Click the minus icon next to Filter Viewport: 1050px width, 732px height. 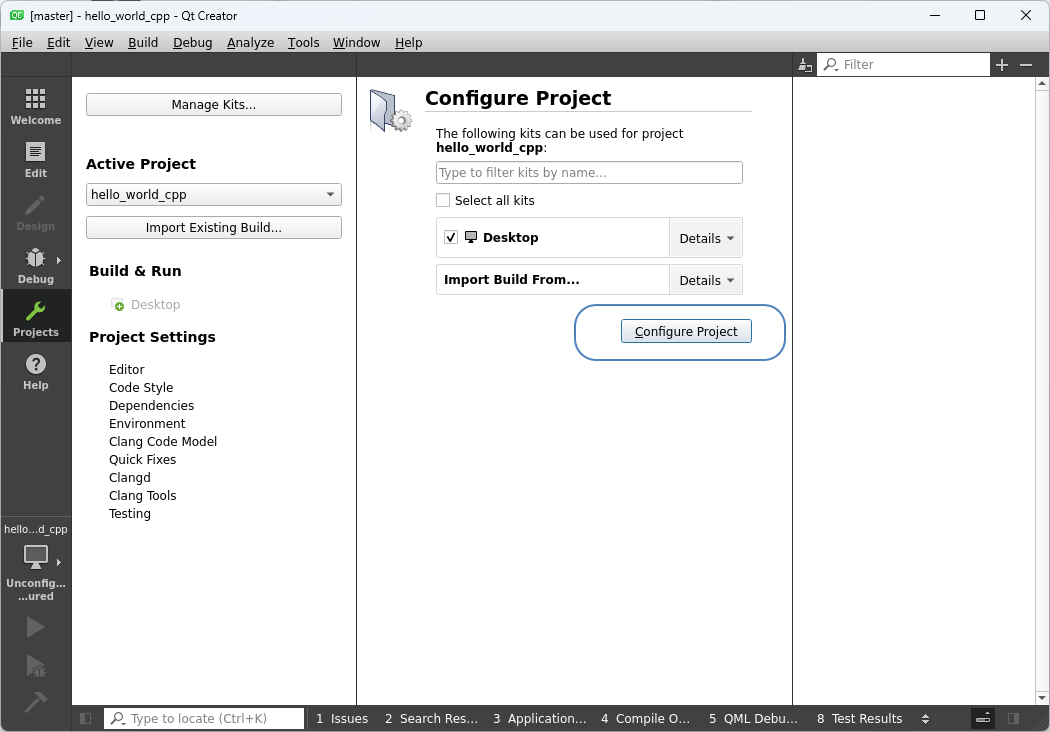[1026, 65]
